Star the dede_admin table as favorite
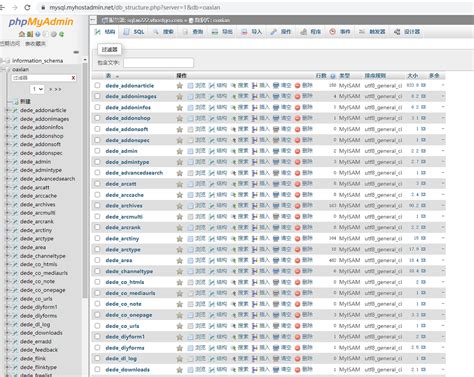The image size is (474, 377). pos(180,151)
